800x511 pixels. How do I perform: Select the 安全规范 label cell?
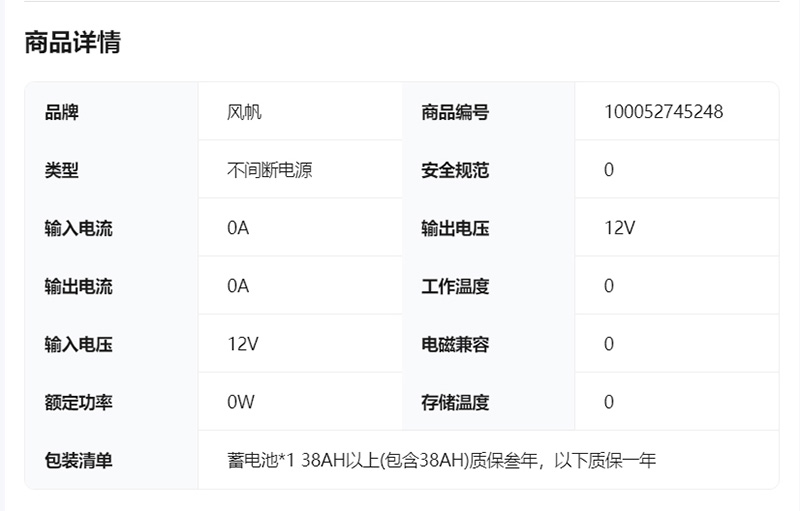[x=455, y=170]
